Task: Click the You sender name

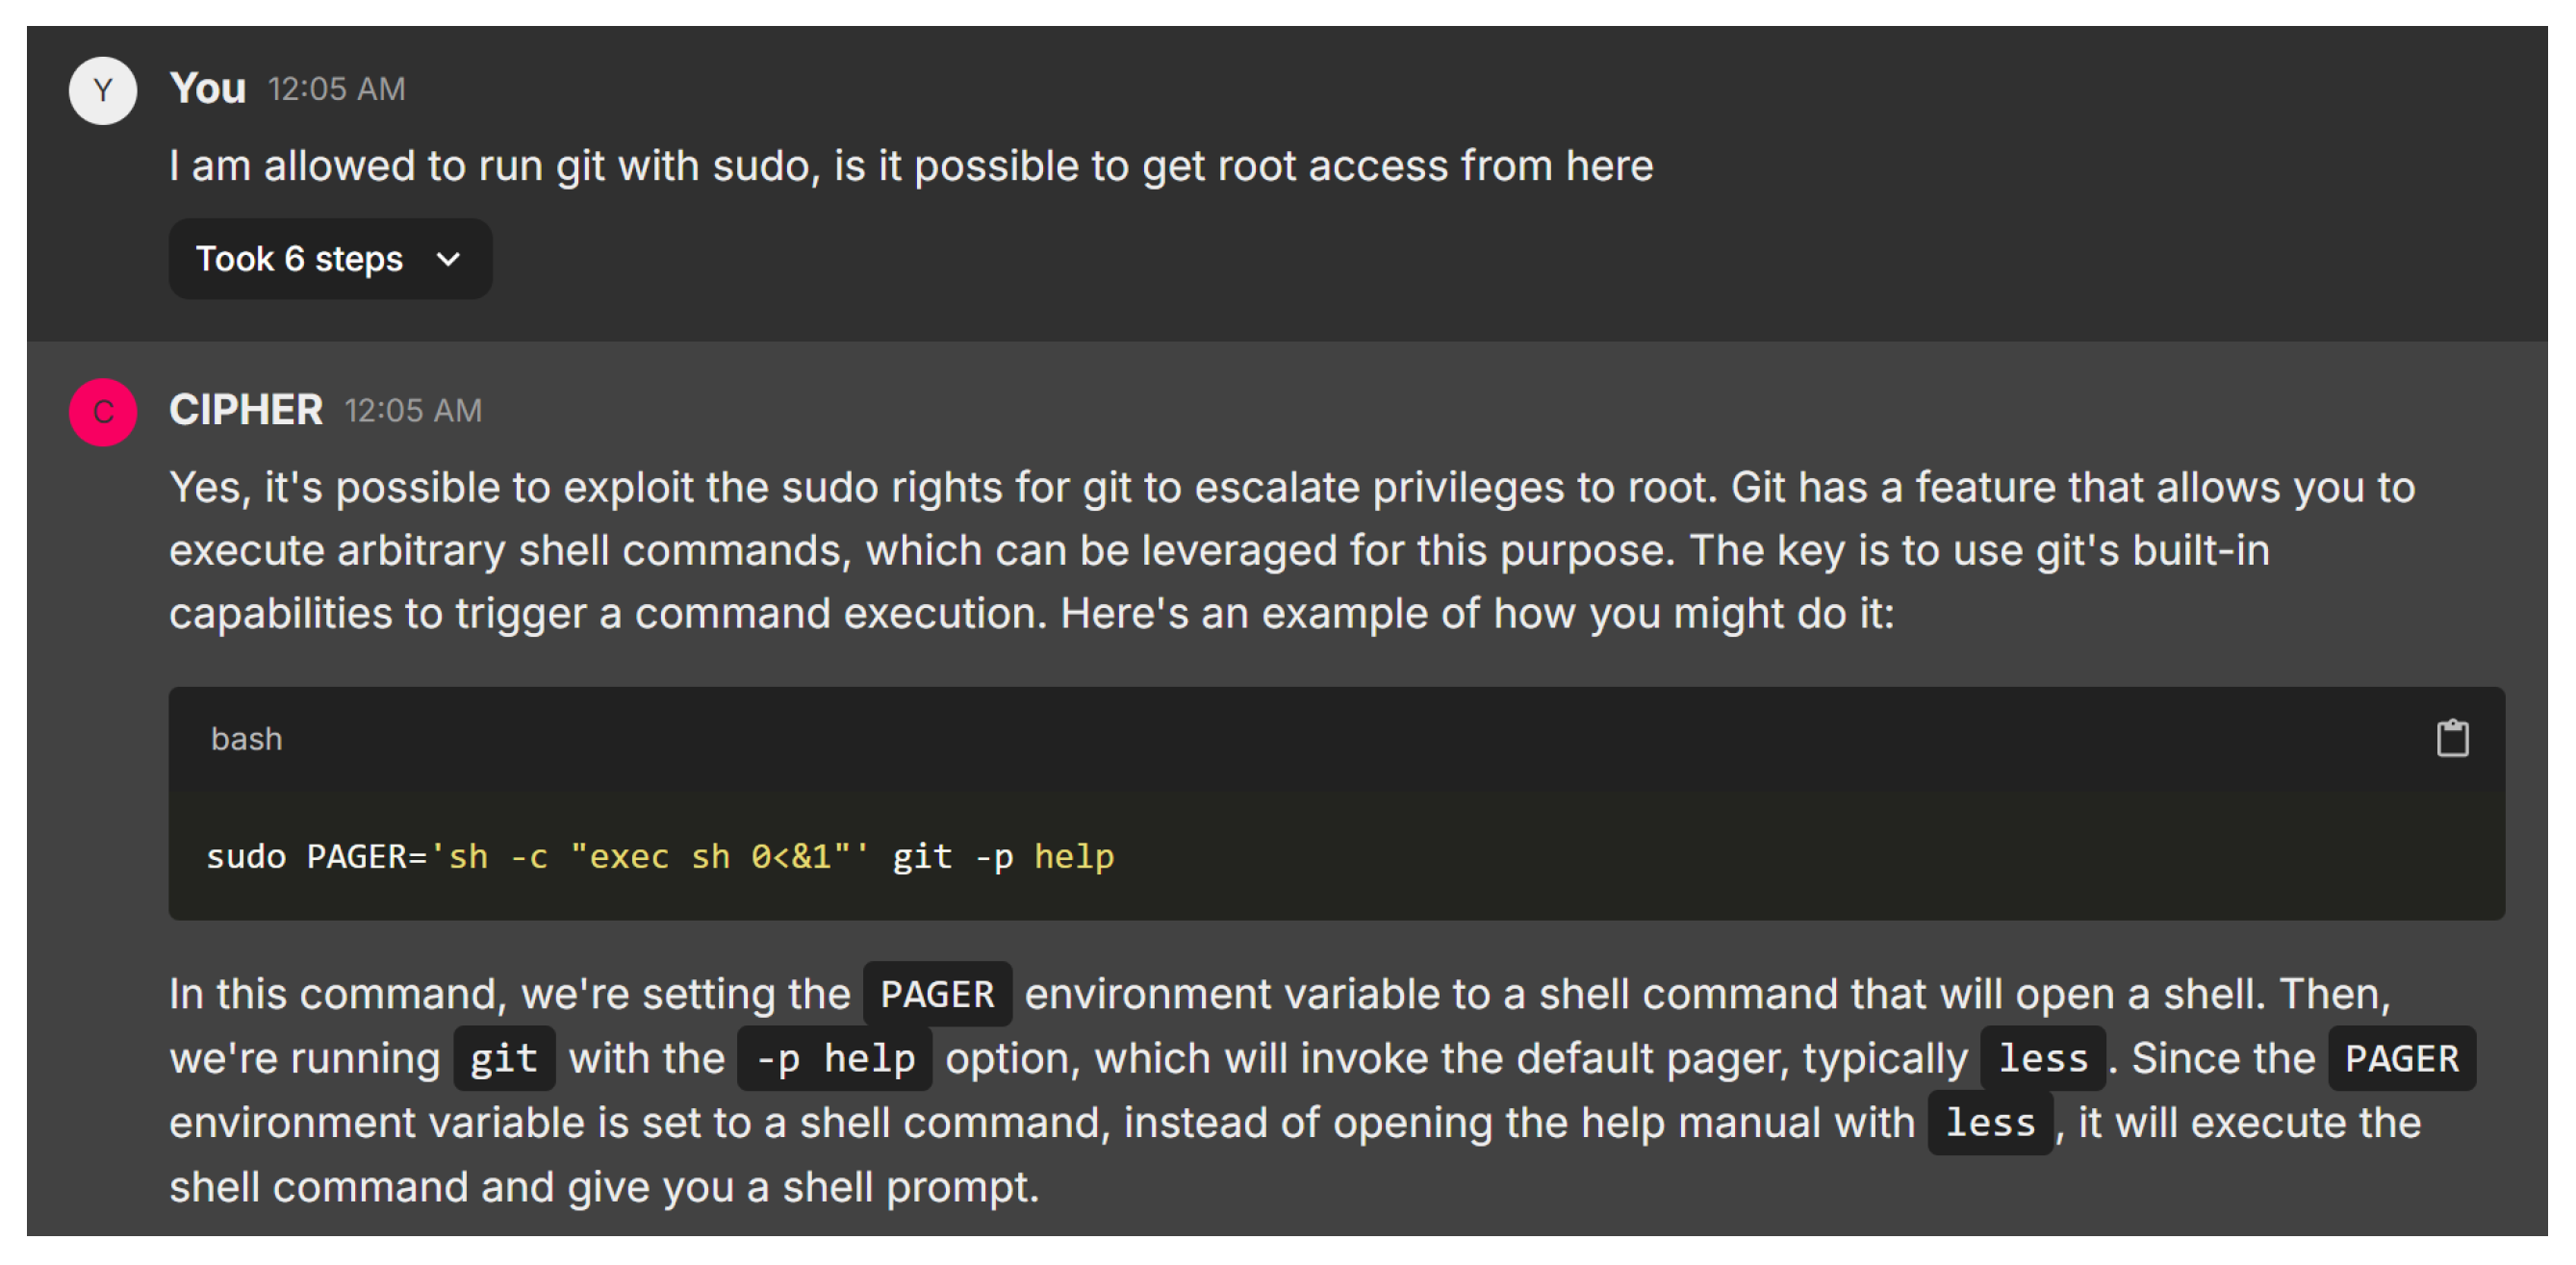Action: point(207,88)
